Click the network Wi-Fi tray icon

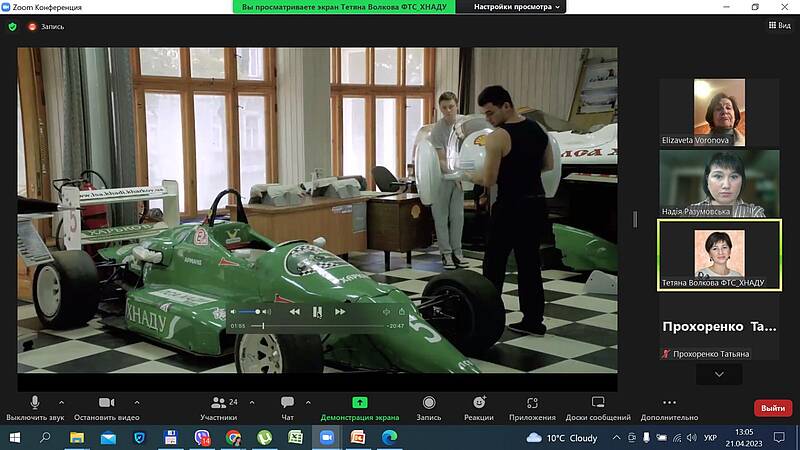677,438
